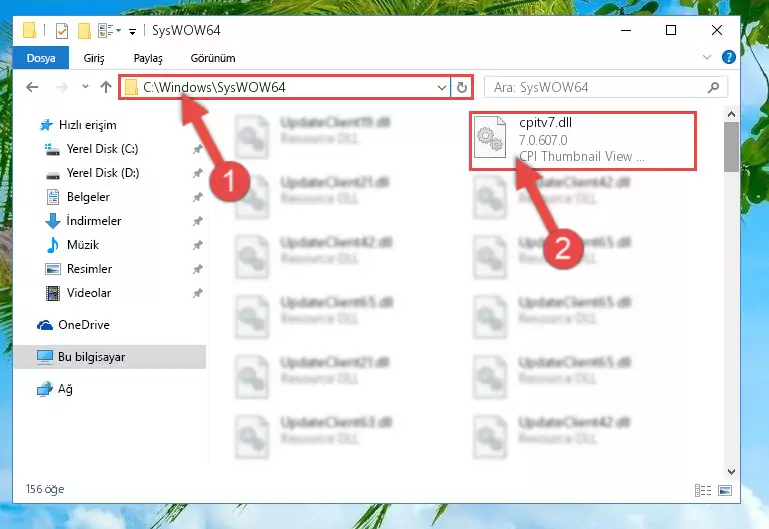Click the pin icon next to Yerel Disk (D:)
Screen dimensions: 769x529
tap(197, 173)
